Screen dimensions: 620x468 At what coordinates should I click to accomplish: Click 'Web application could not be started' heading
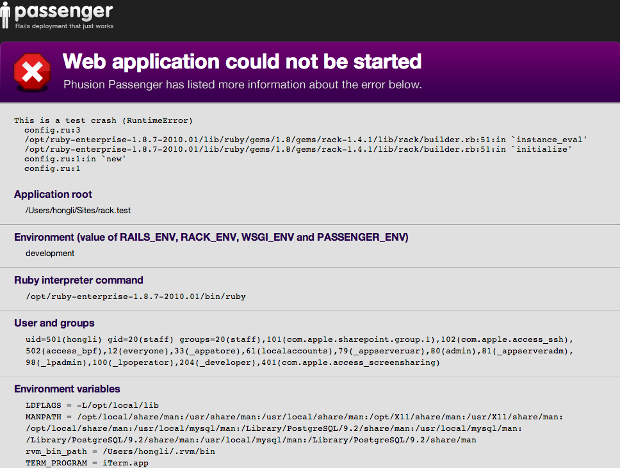click(x=242, y=62)
